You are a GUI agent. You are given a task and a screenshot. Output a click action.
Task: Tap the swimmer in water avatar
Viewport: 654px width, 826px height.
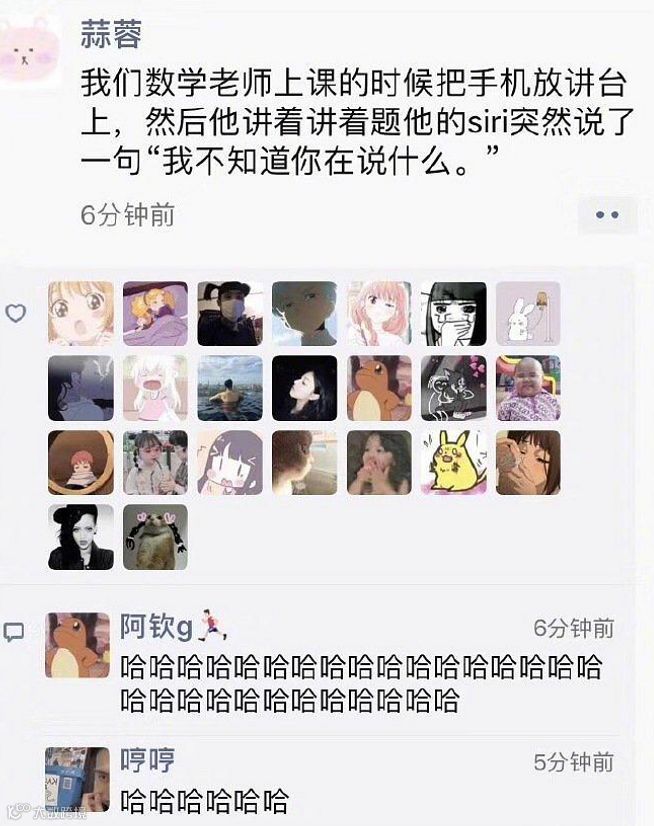point(230,388)
